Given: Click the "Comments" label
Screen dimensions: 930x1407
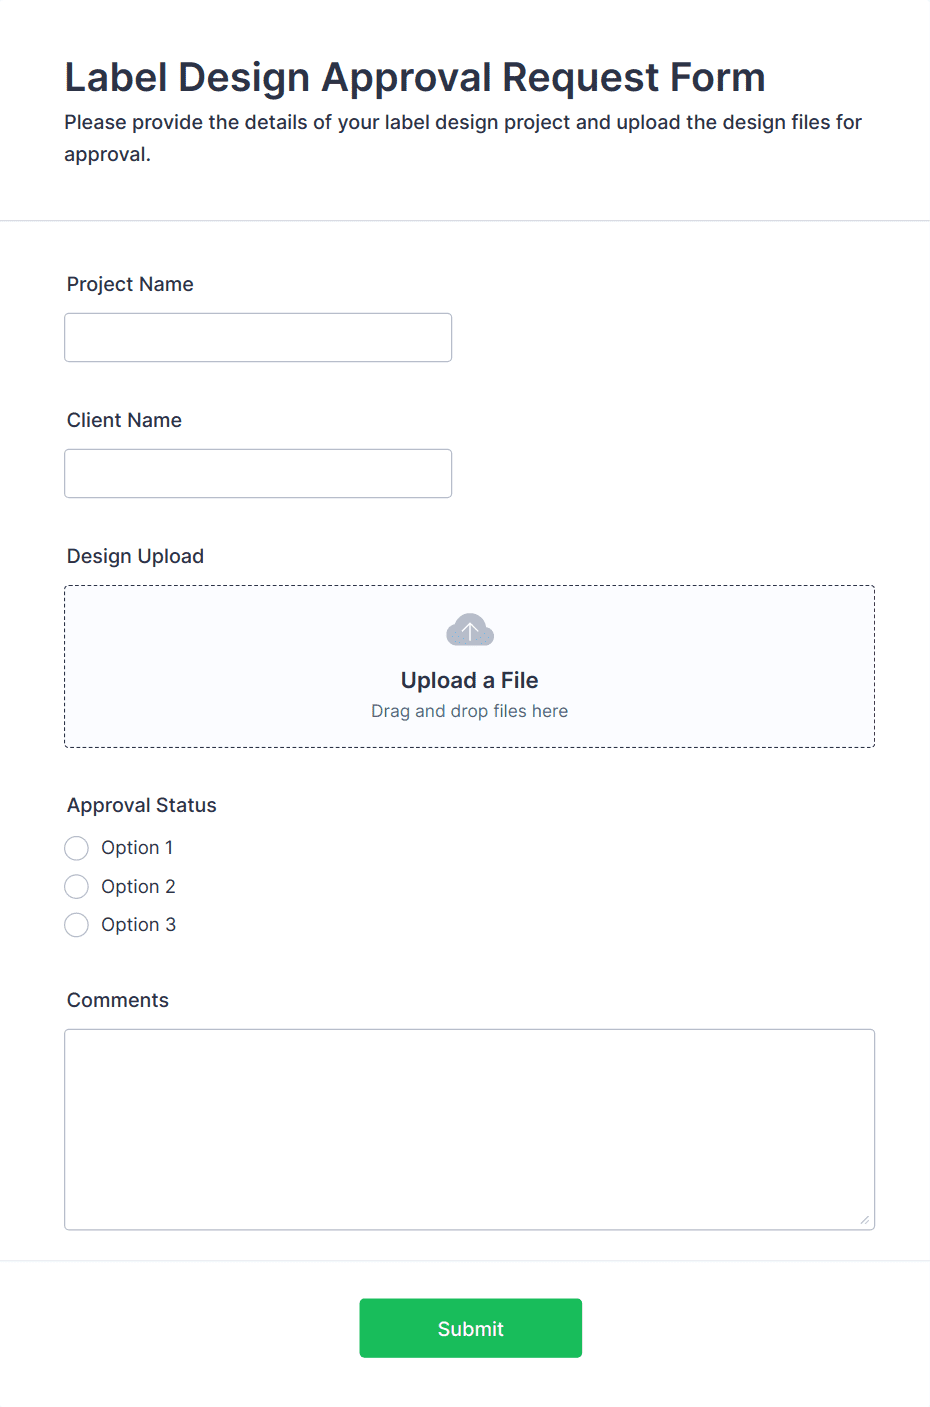Looking at the screenshot, I should (x=117, y=1000).
